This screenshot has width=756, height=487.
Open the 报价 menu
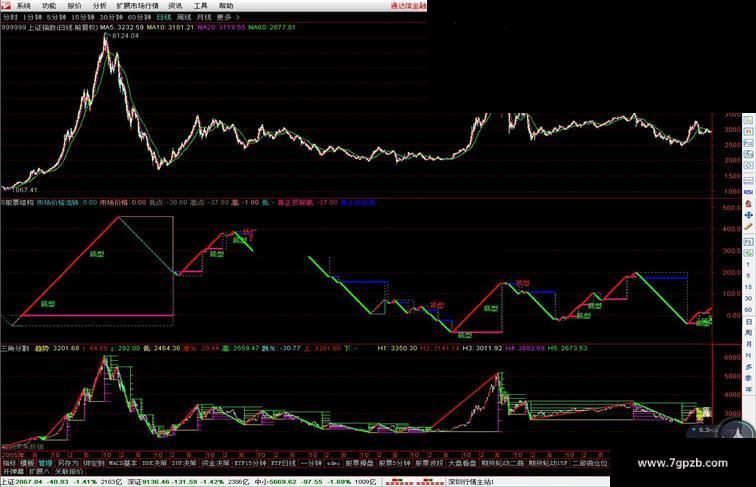pyautogui.click(x=74, y=6)
